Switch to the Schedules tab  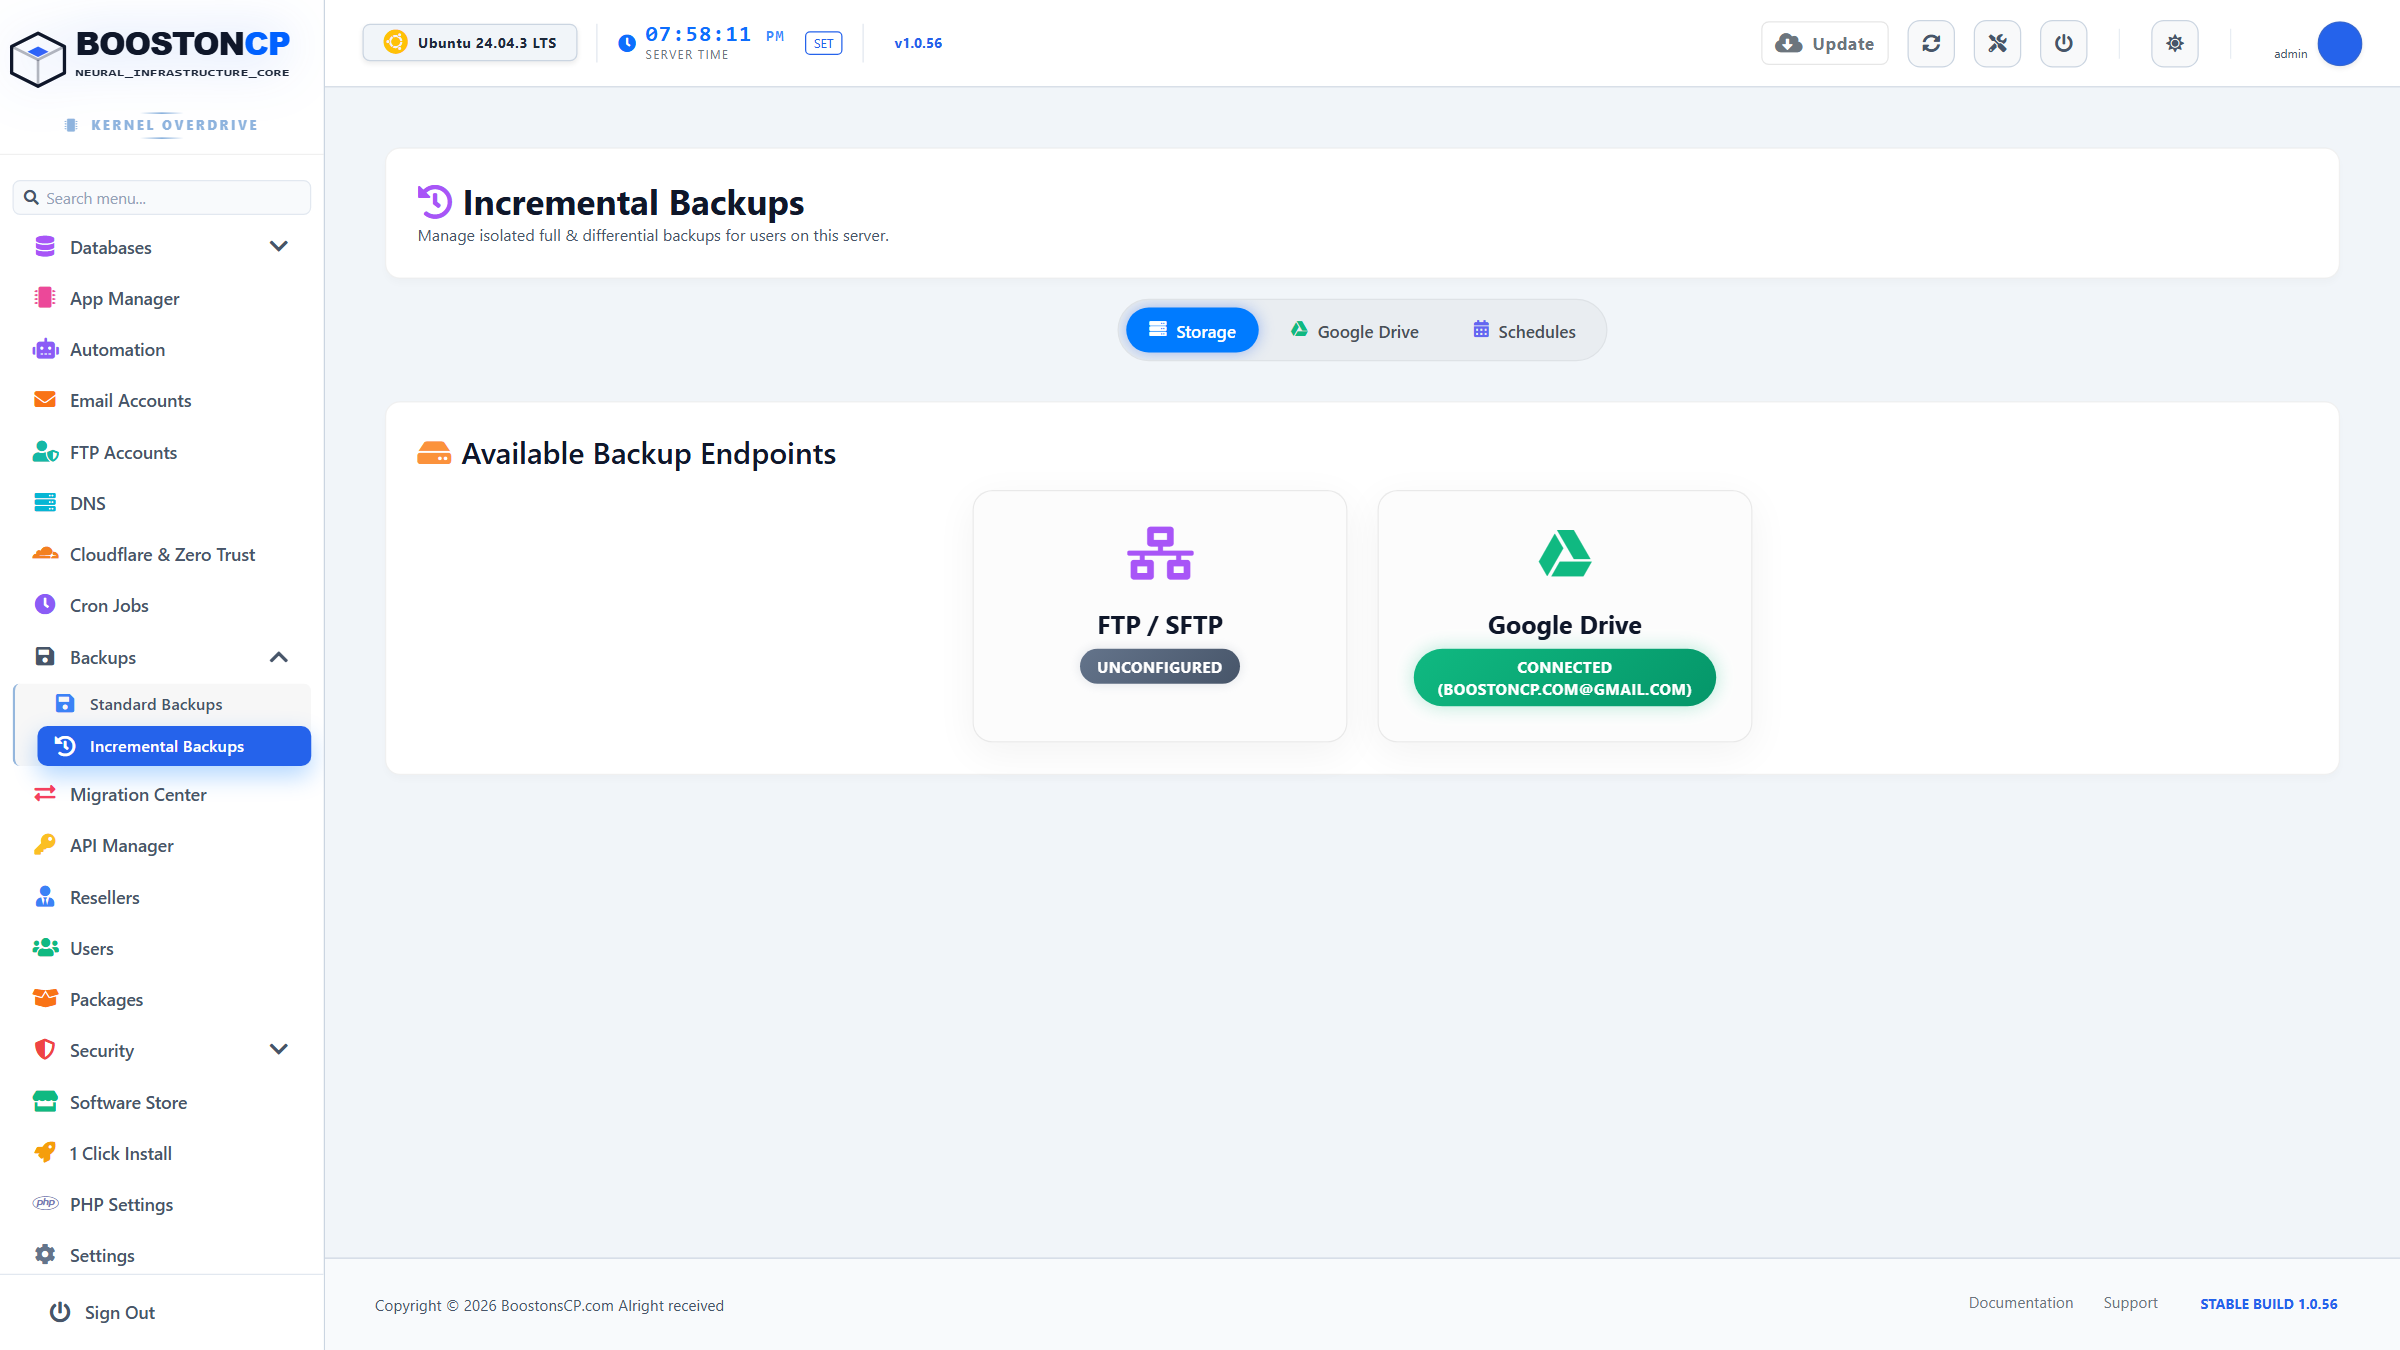[x=1524, y=331]
